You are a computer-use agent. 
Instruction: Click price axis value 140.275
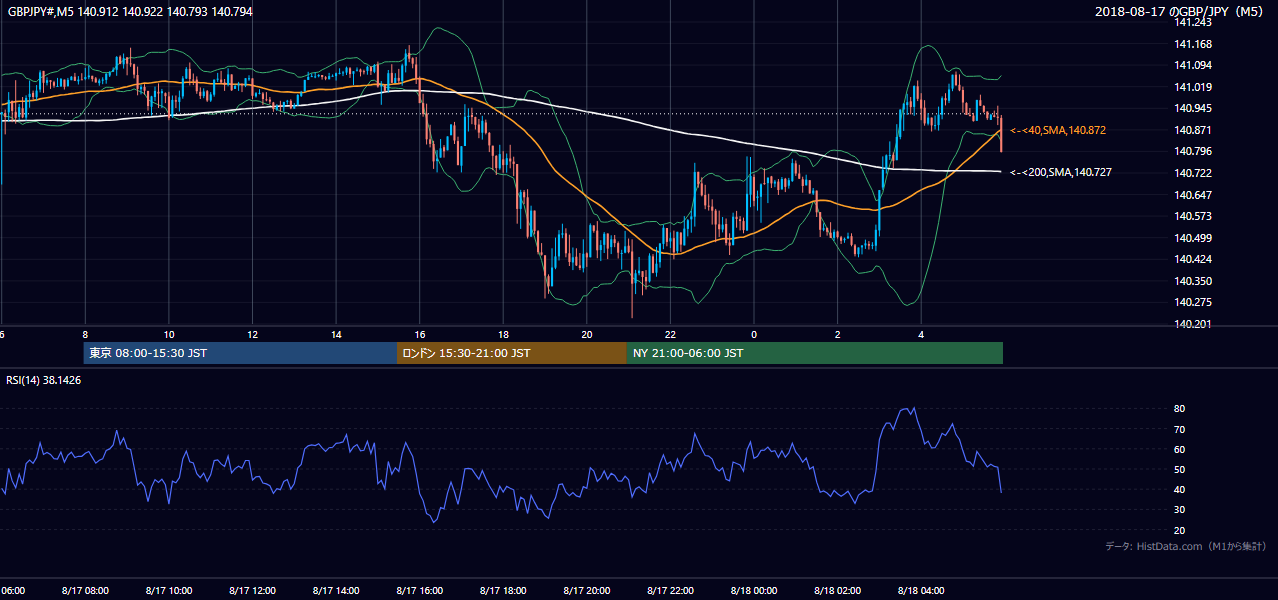tap(1194, 302)
